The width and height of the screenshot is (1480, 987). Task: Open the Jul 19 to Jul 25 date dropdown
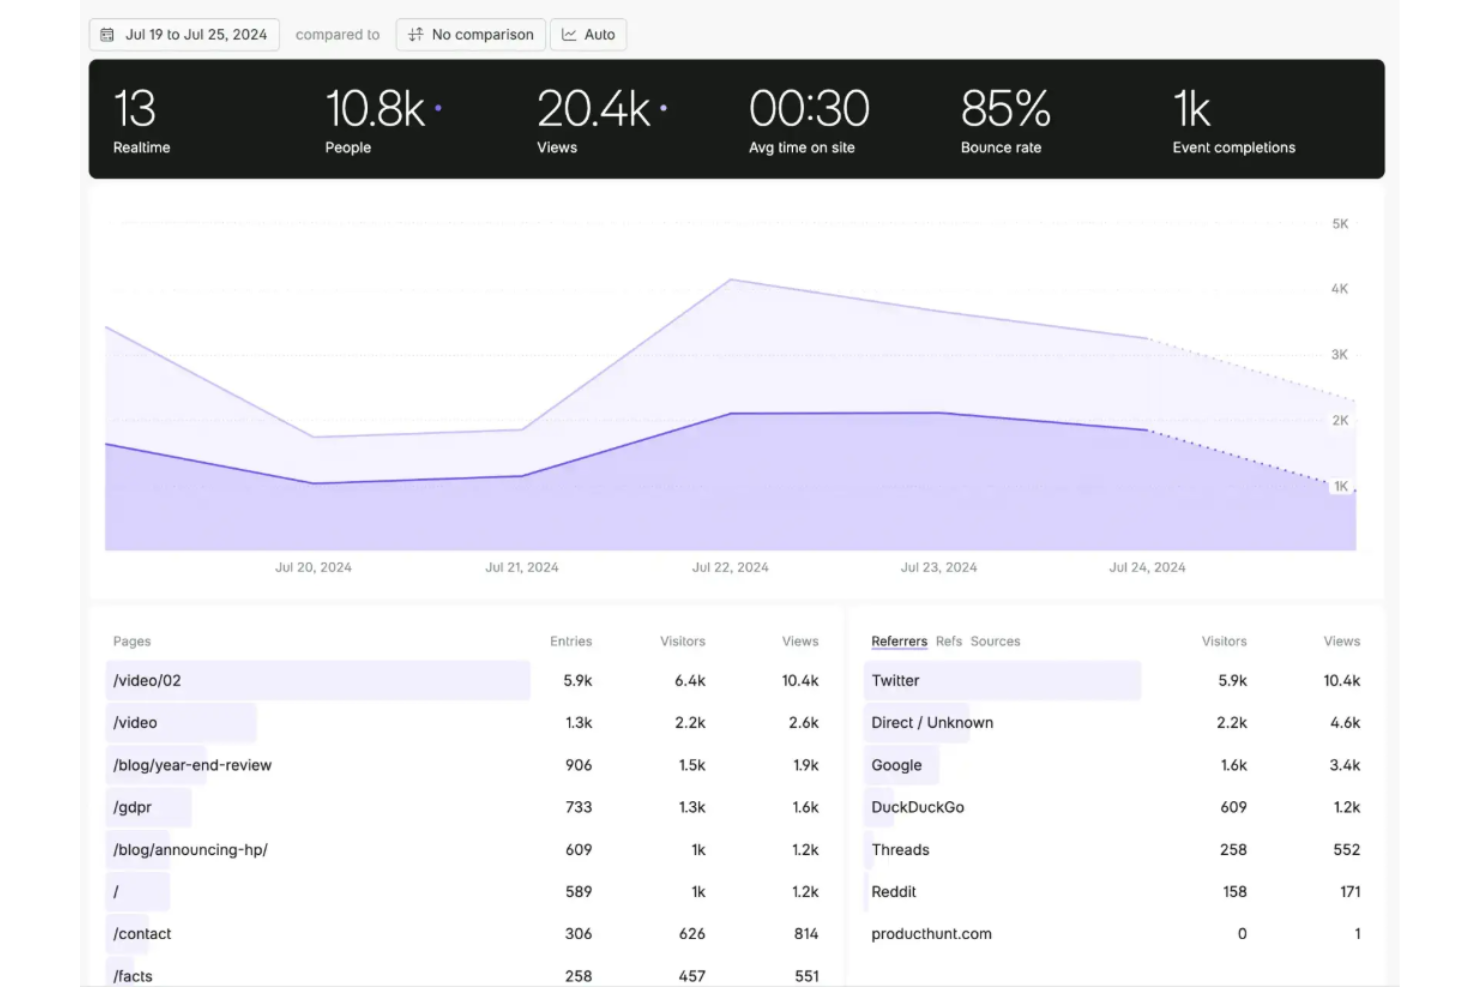184,34
